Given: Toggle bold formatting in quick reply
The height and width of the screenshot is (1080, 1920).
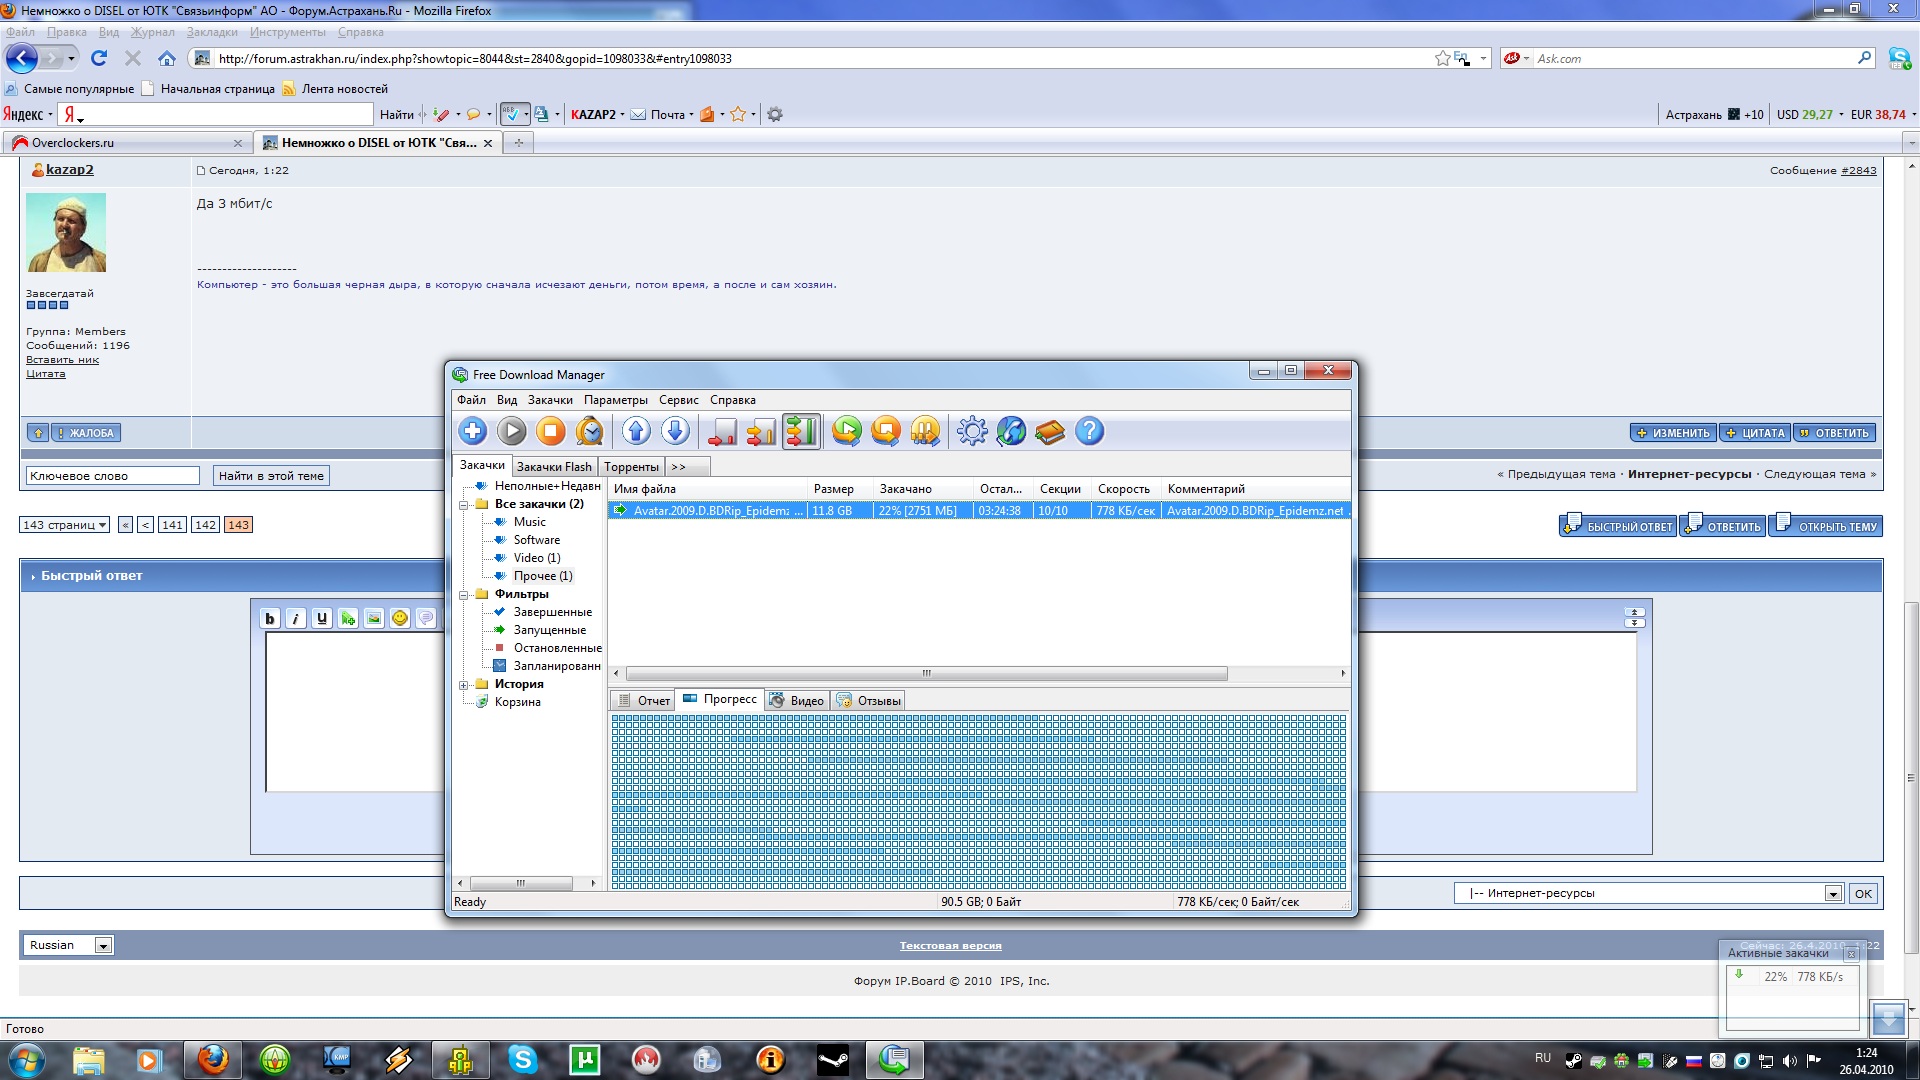Looking at the screenshot, I should coord(269,618).
